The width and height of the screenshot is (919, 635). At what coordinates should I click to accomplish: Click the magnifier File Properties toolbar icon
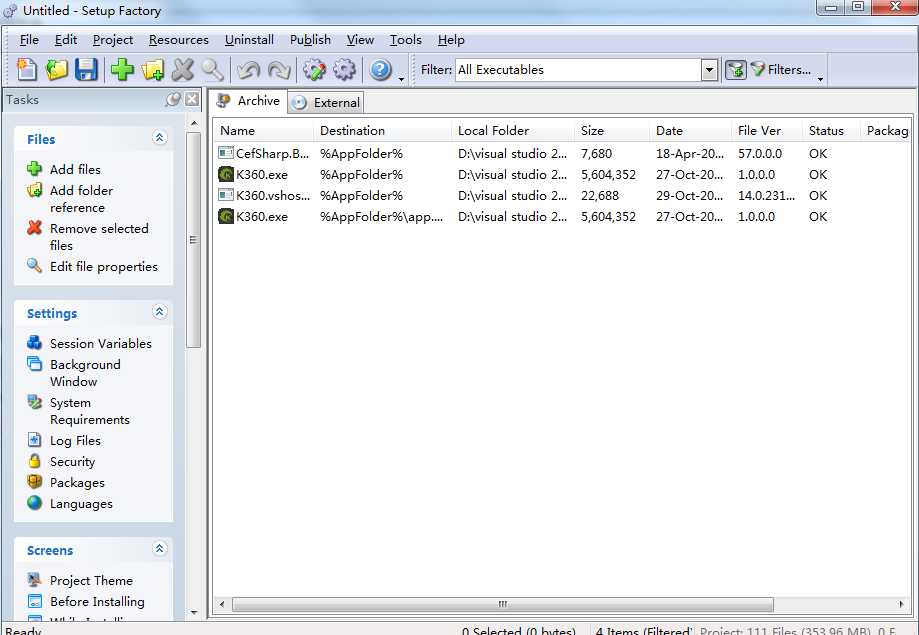pyautogui.click(x=212, y=70)
